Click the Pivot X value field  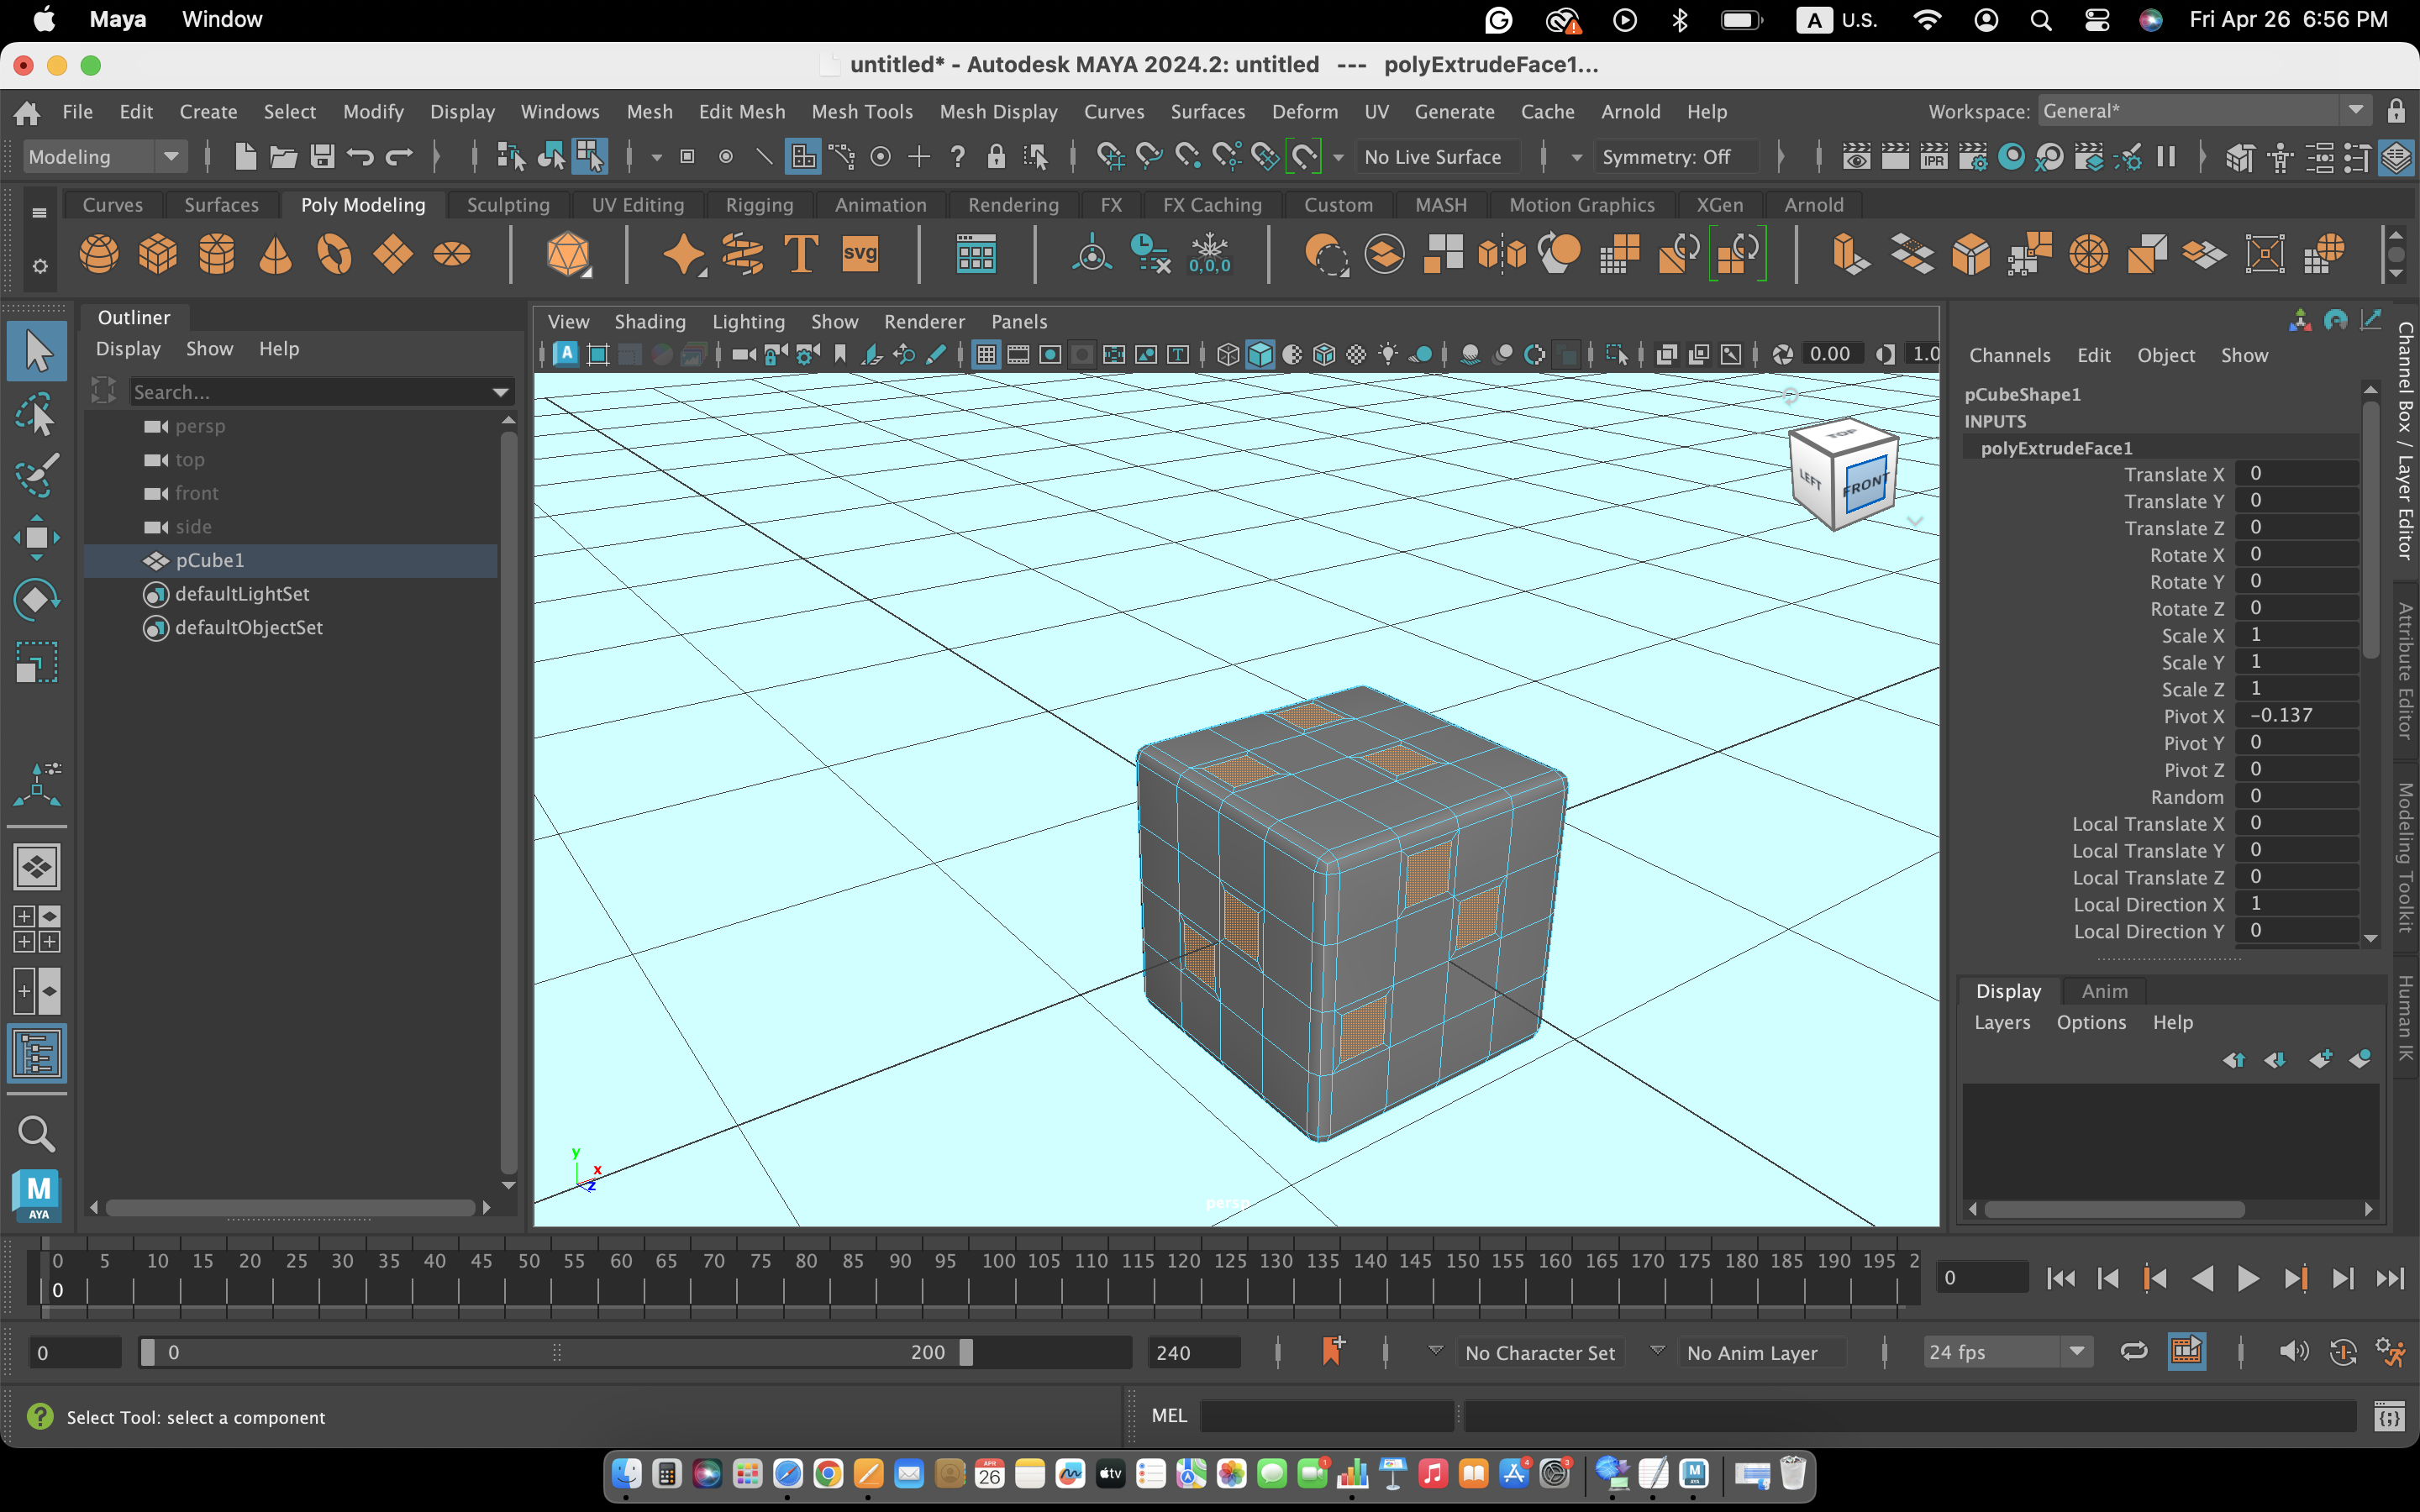click(2298, 716)
